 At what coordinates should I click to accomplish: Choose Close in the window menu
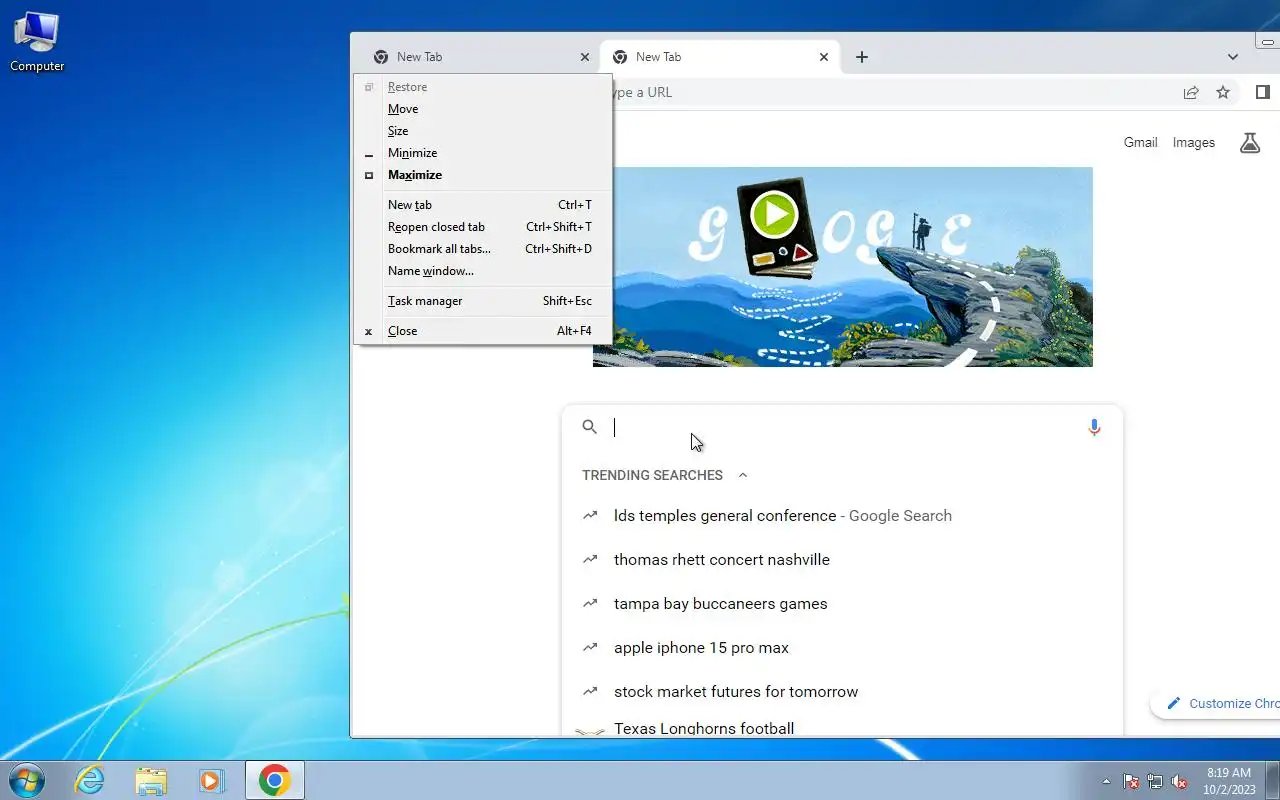(482, 331)
